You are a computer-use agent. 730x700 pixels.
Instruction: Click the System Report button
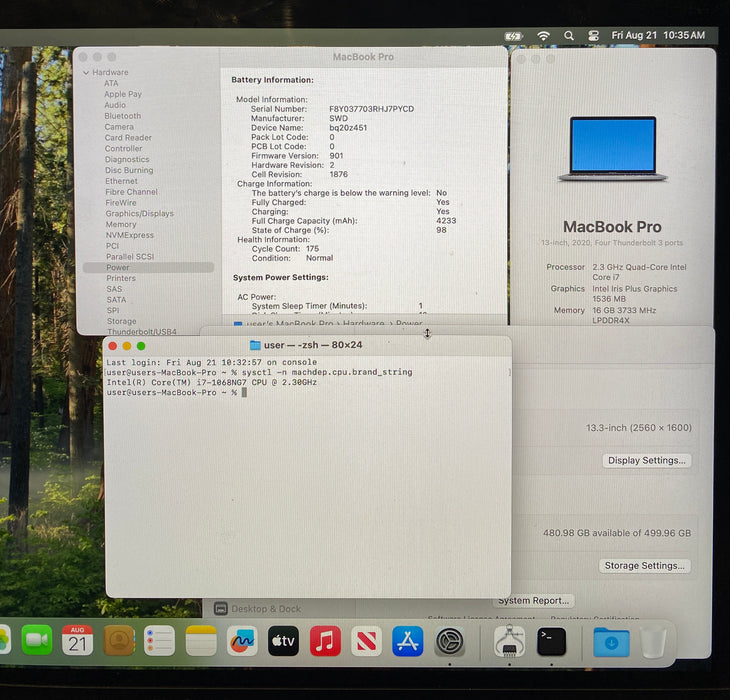point(534,600)
